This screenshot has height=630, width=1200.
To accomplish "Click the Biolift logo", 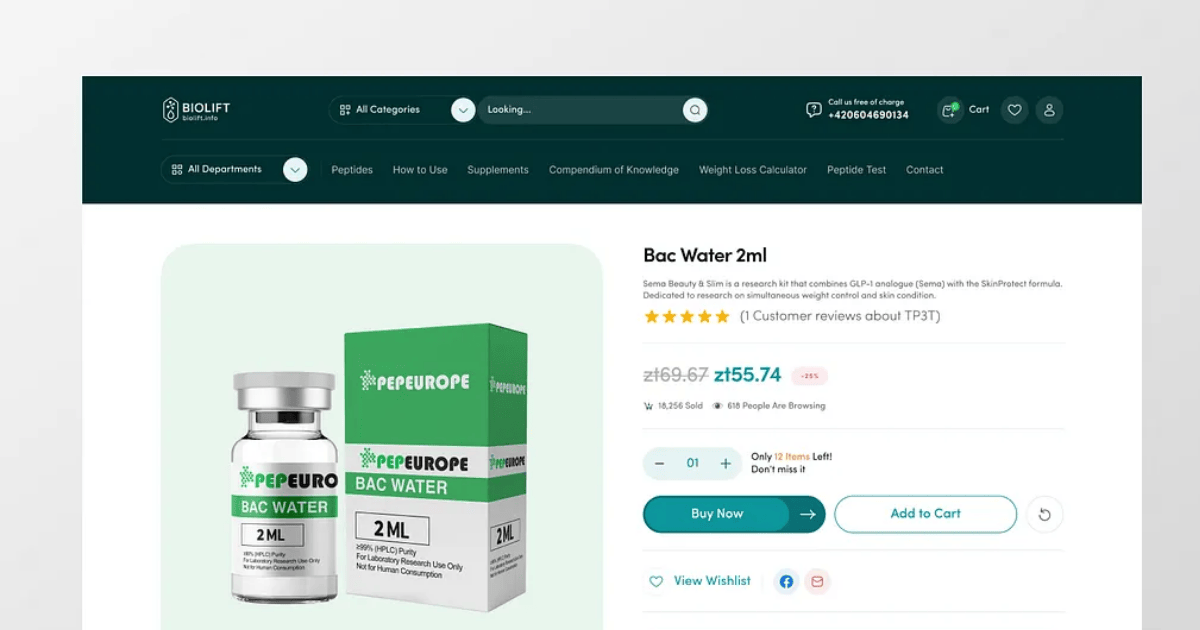I will point(197,110).
